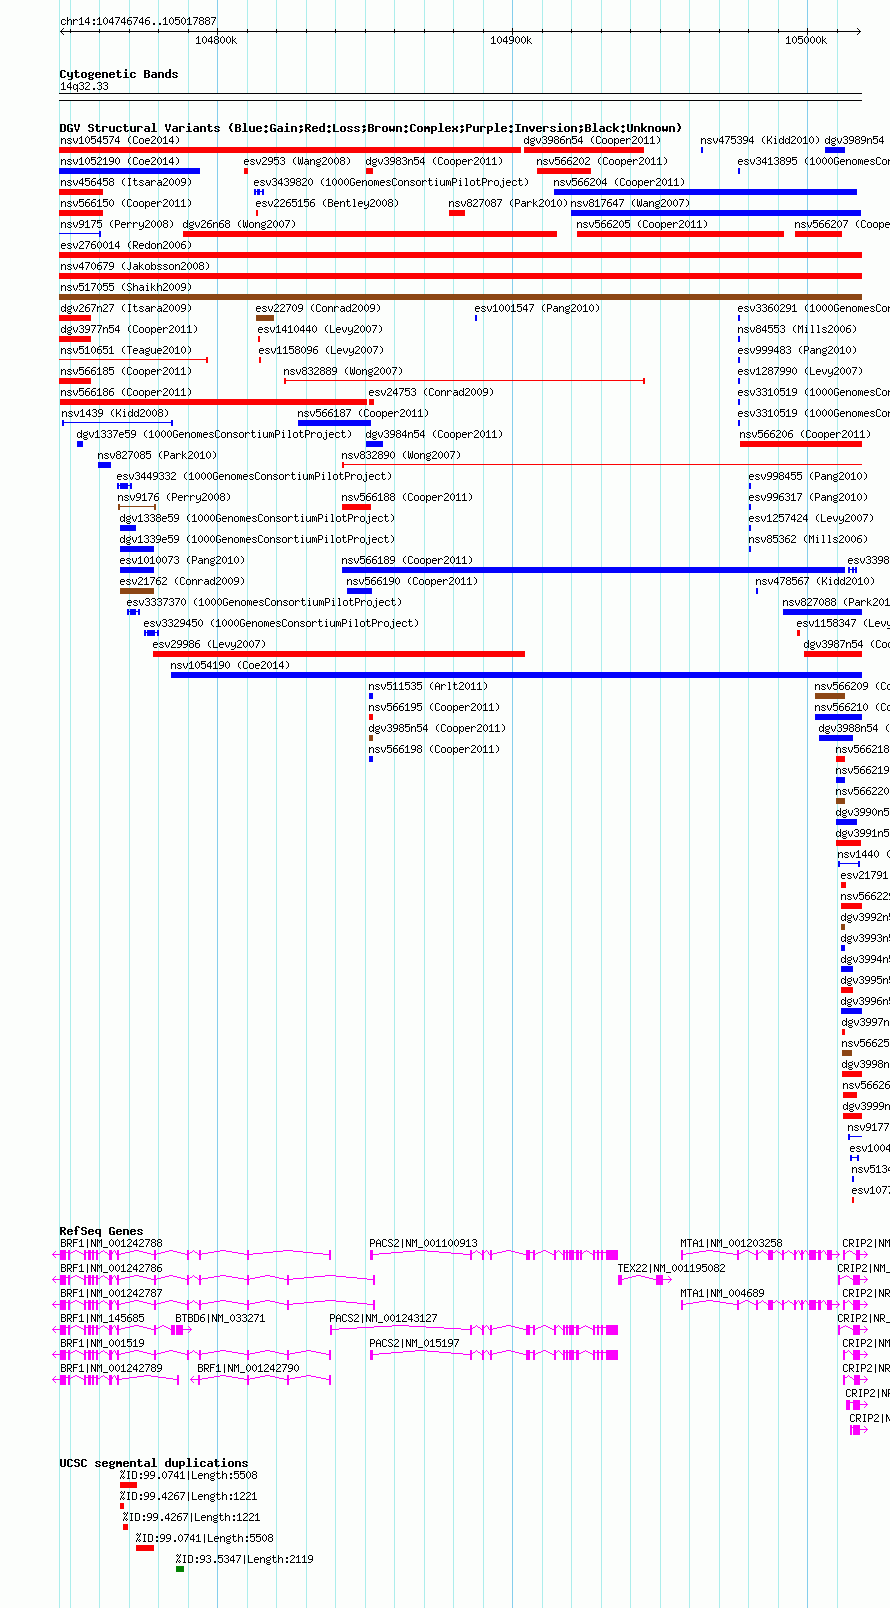Open gene PACS2|NM_001100913

click(x=423, y=1243)
